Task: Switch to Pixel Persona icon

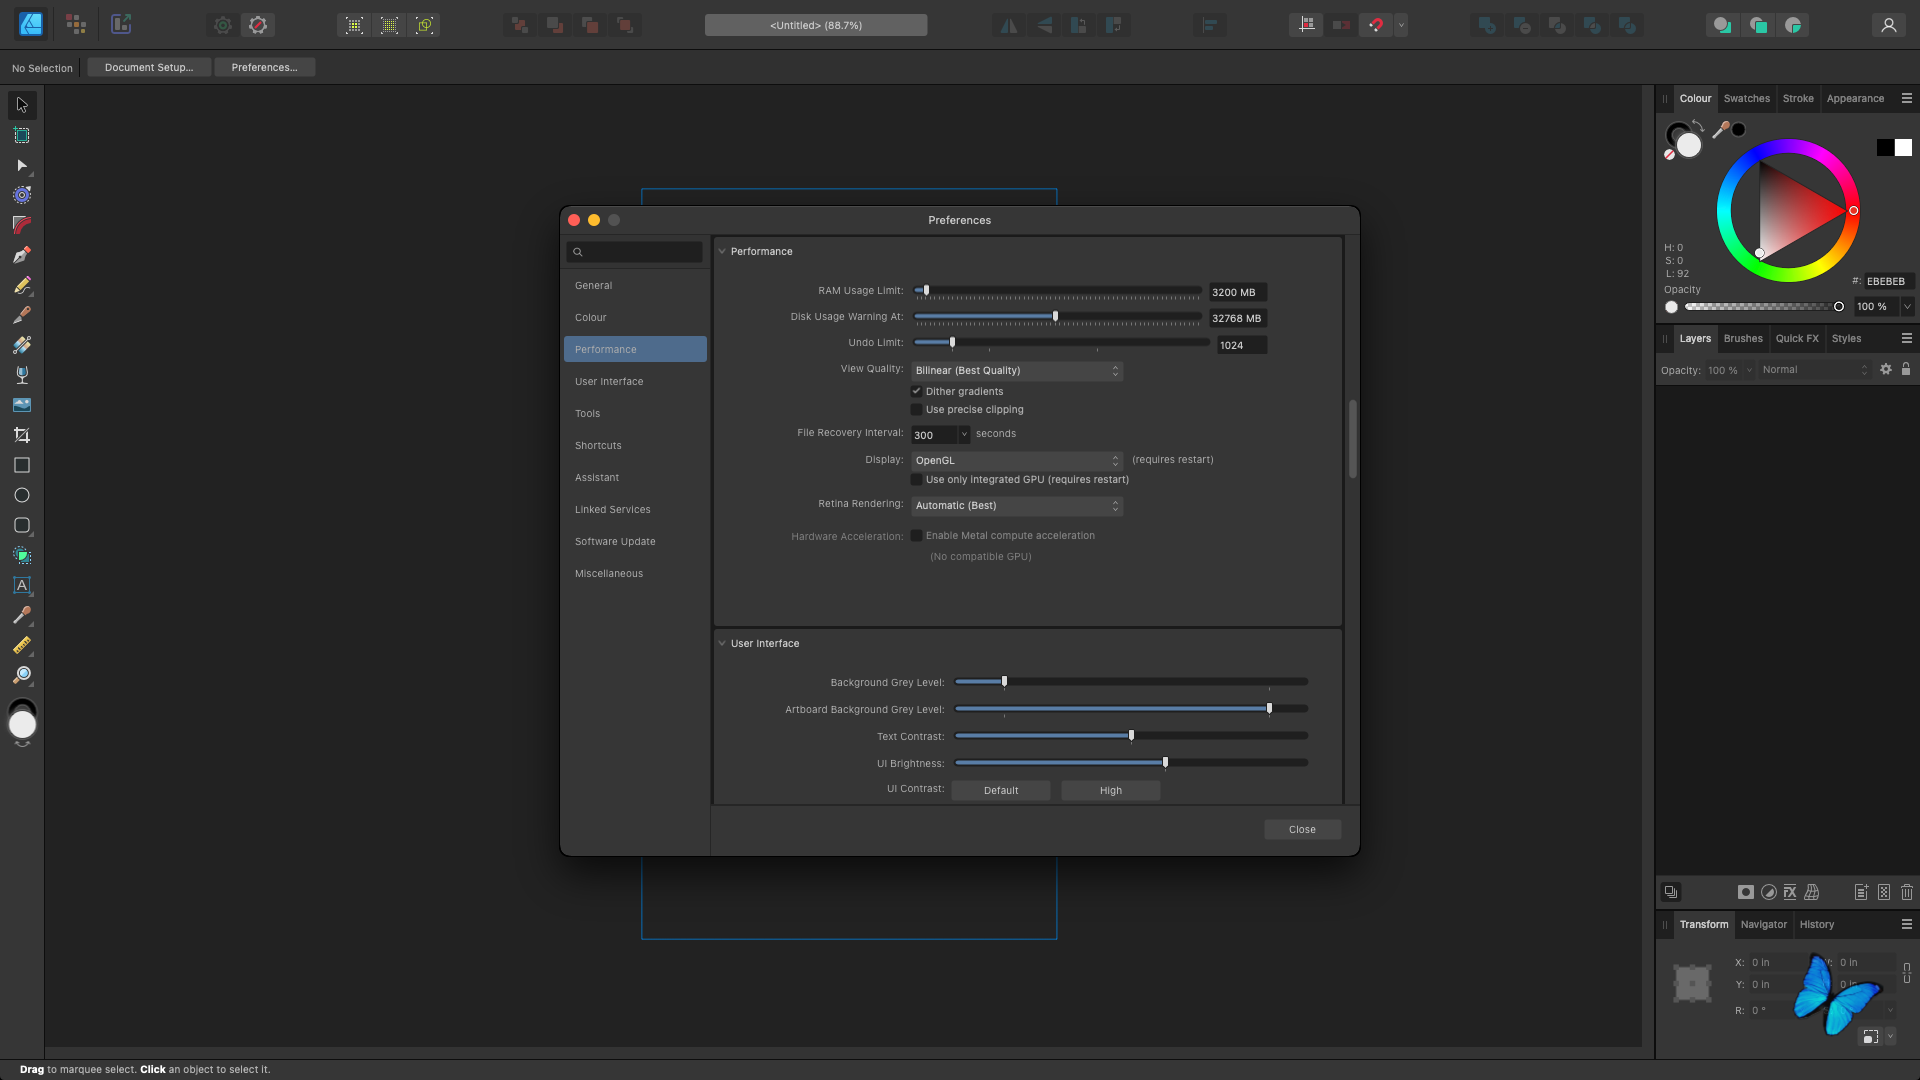Action: tap(76, 25)
